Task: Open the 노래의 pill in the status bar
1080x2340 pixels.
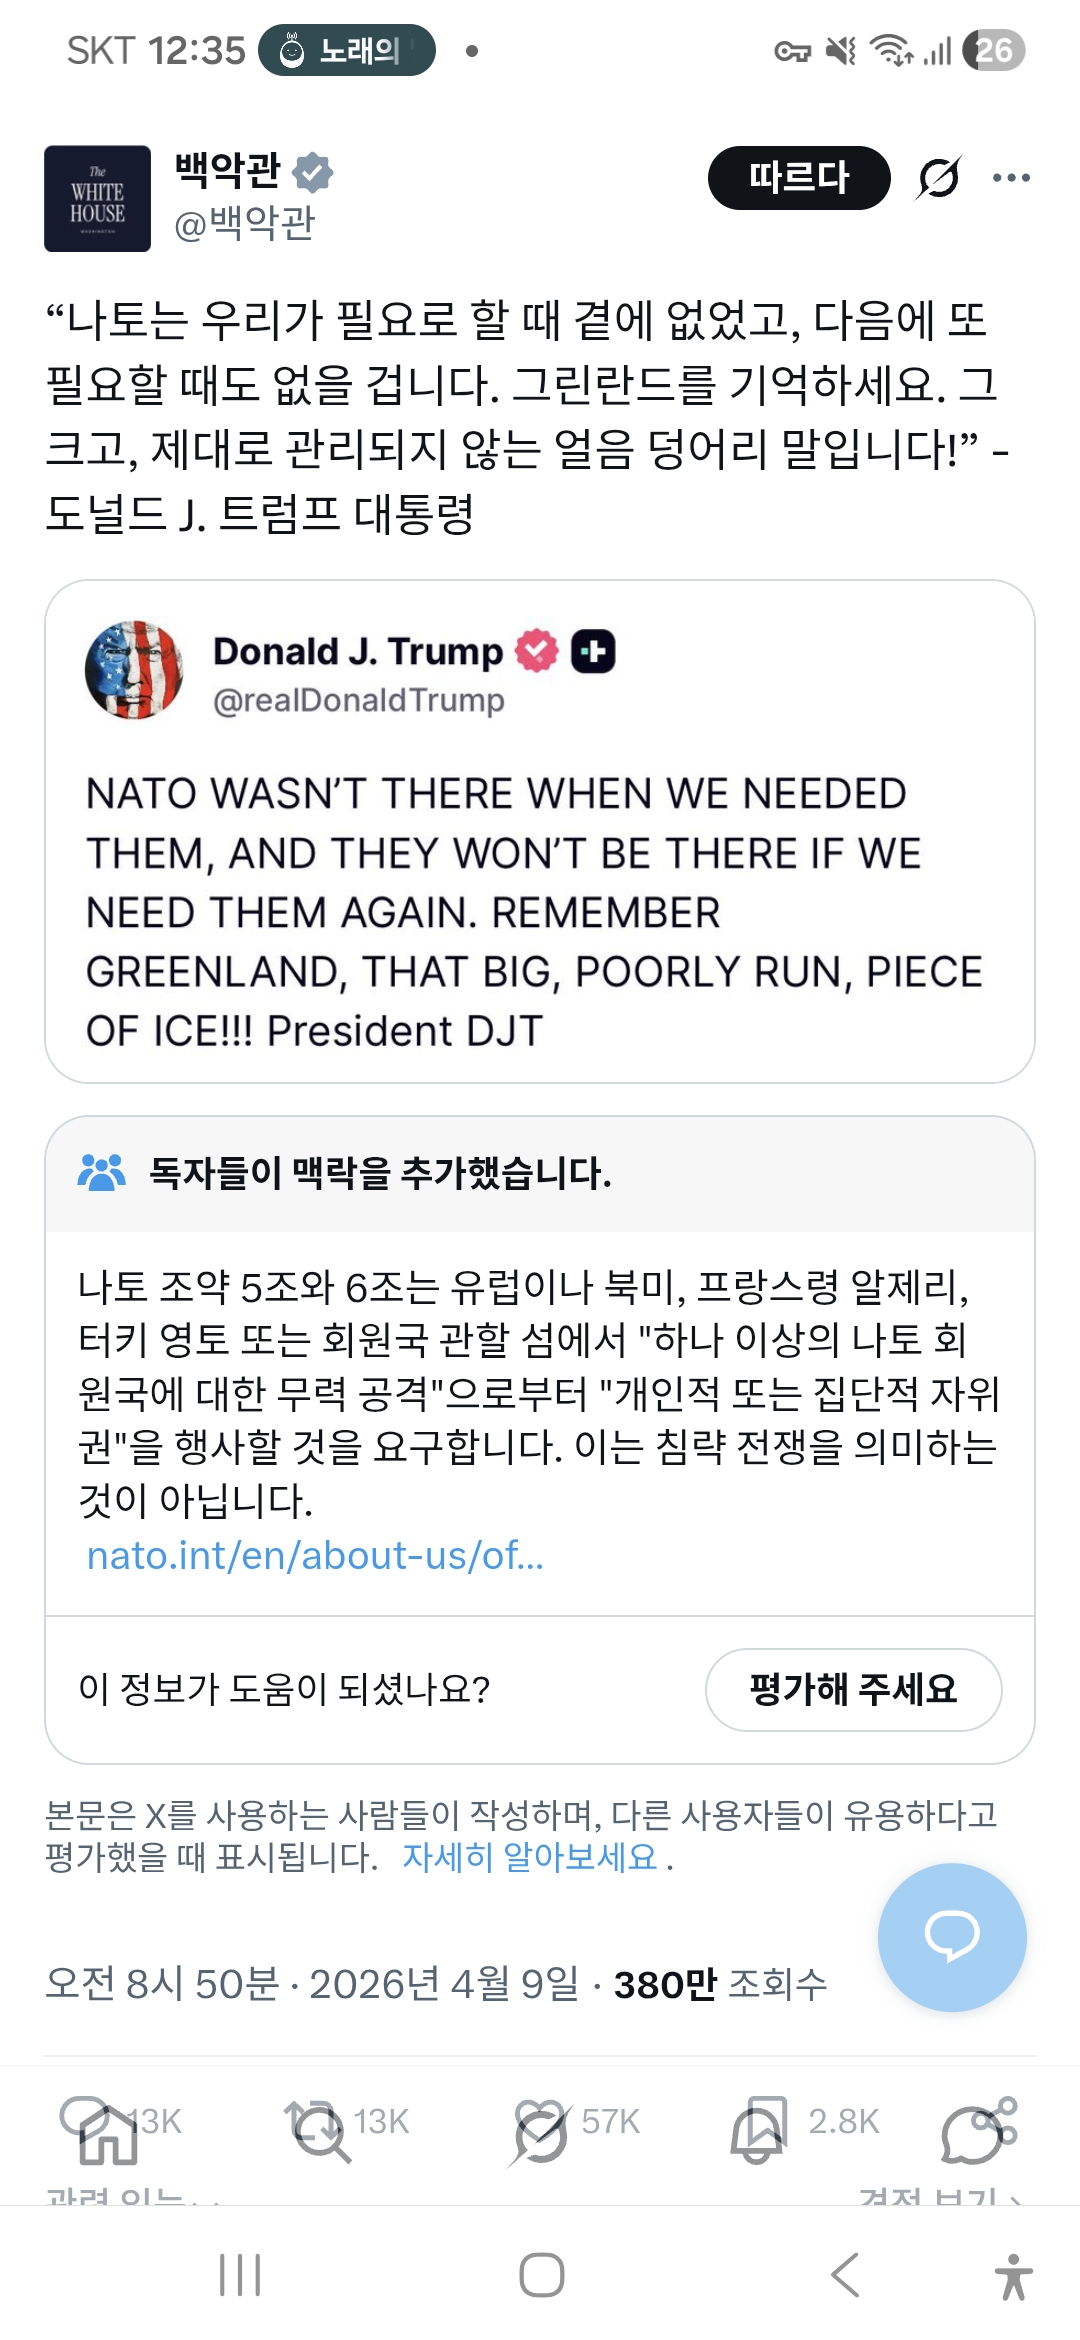Action: (347, 50)
